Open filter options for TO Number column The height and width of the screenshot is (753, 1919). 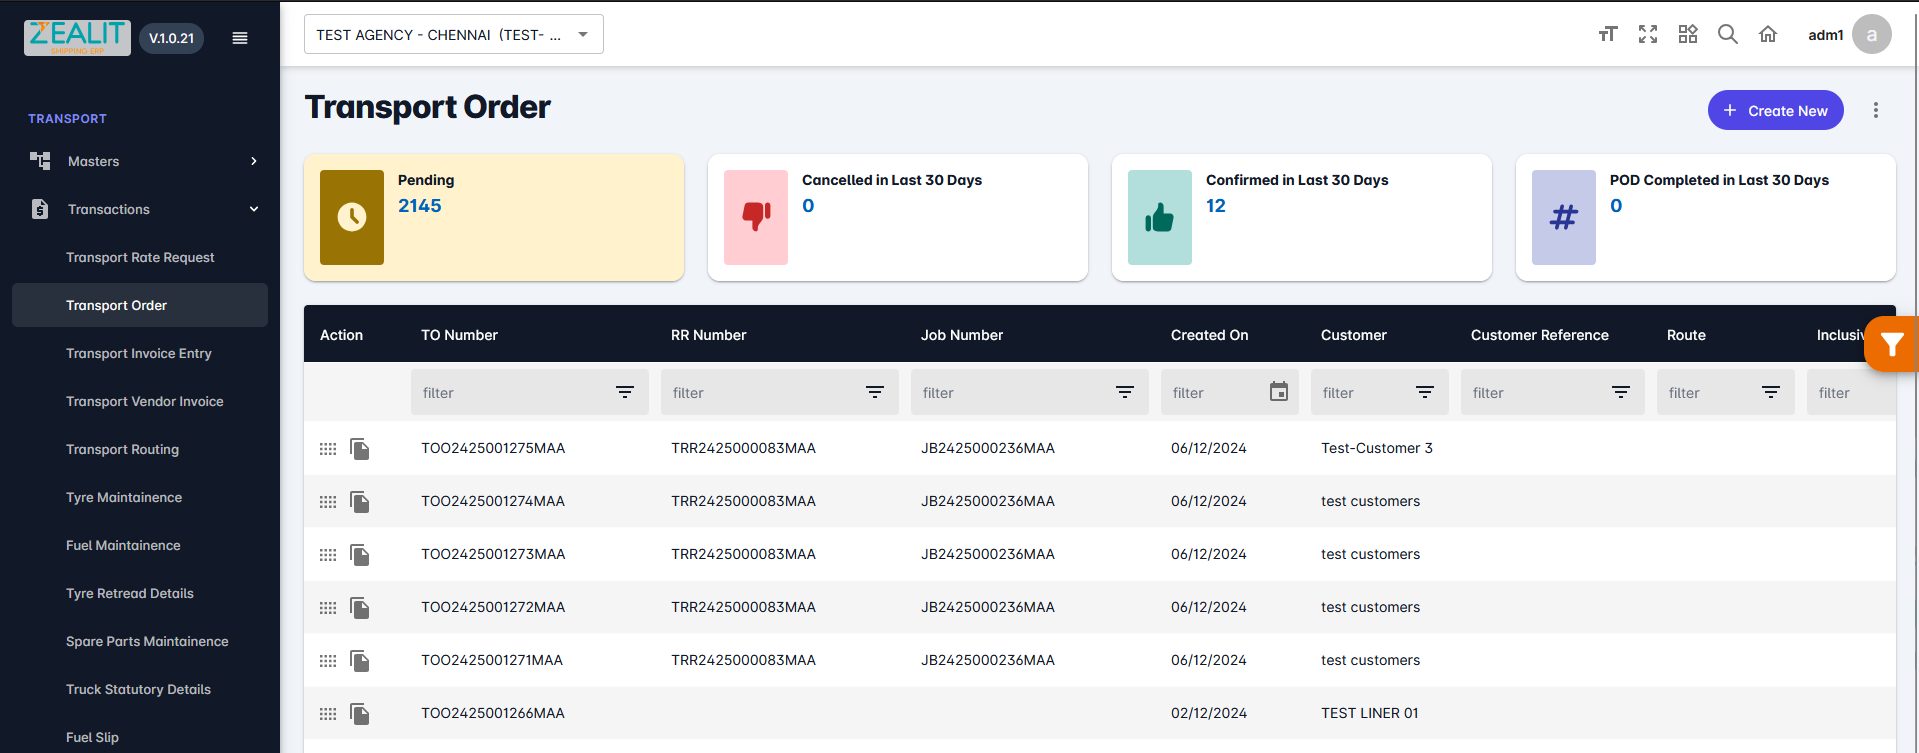(625, 392)
